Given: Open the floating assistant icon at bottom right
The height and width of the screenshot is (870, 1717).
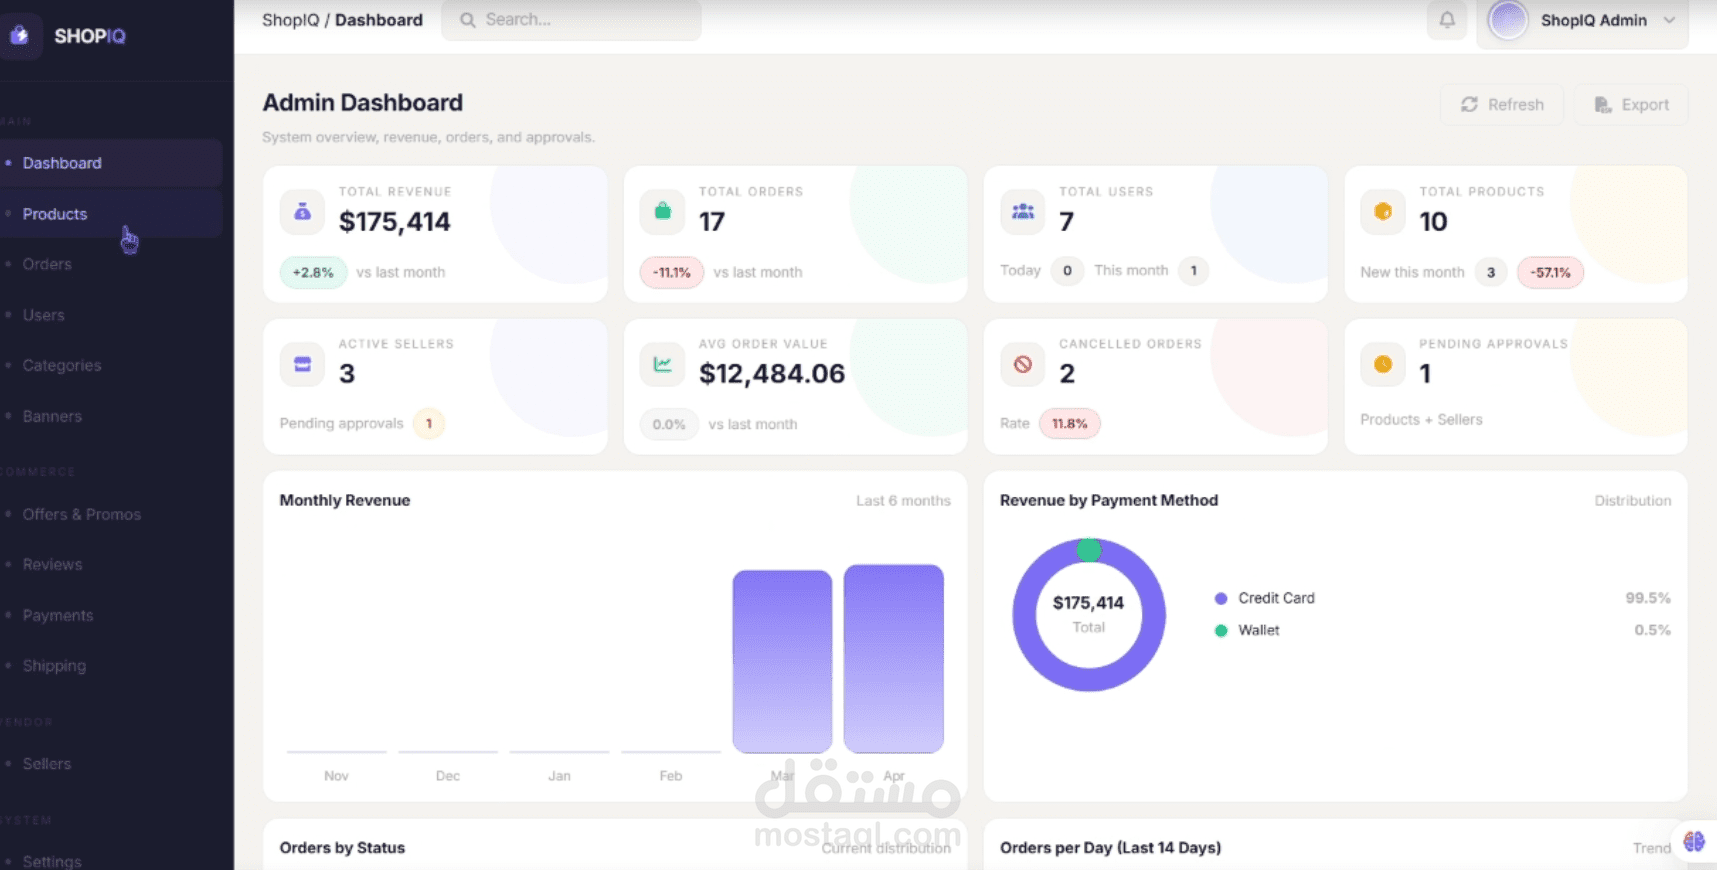Looking at the screenshot, I should [x=1694, y=841].
